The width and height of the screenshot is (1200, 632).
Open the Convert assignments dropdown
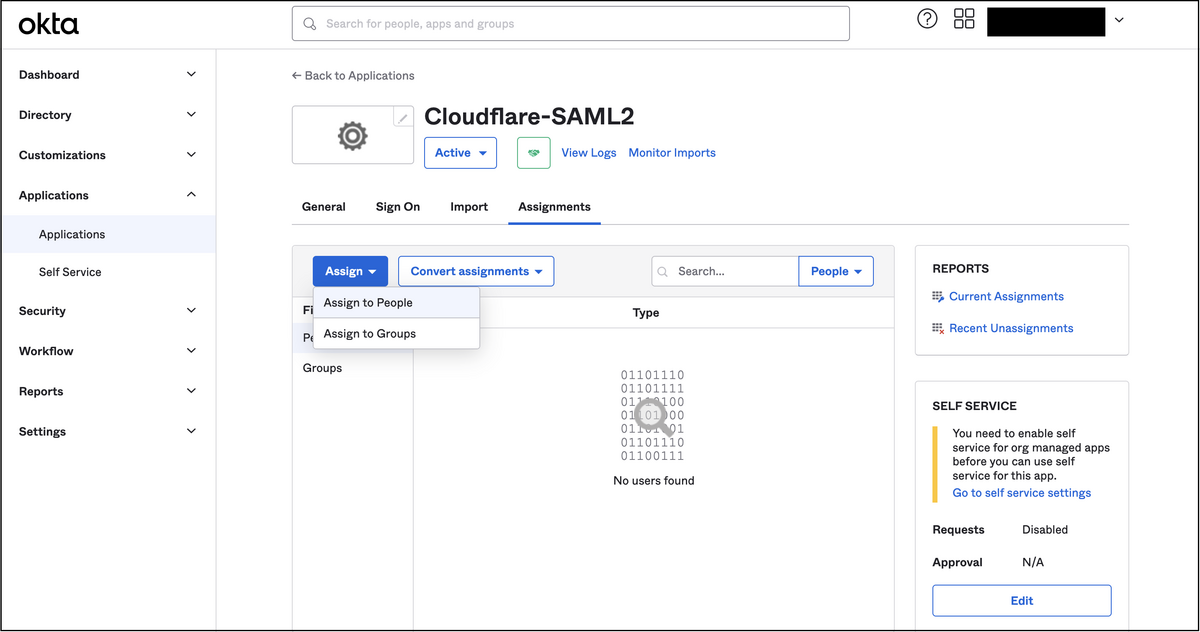(x=475, y=271)
